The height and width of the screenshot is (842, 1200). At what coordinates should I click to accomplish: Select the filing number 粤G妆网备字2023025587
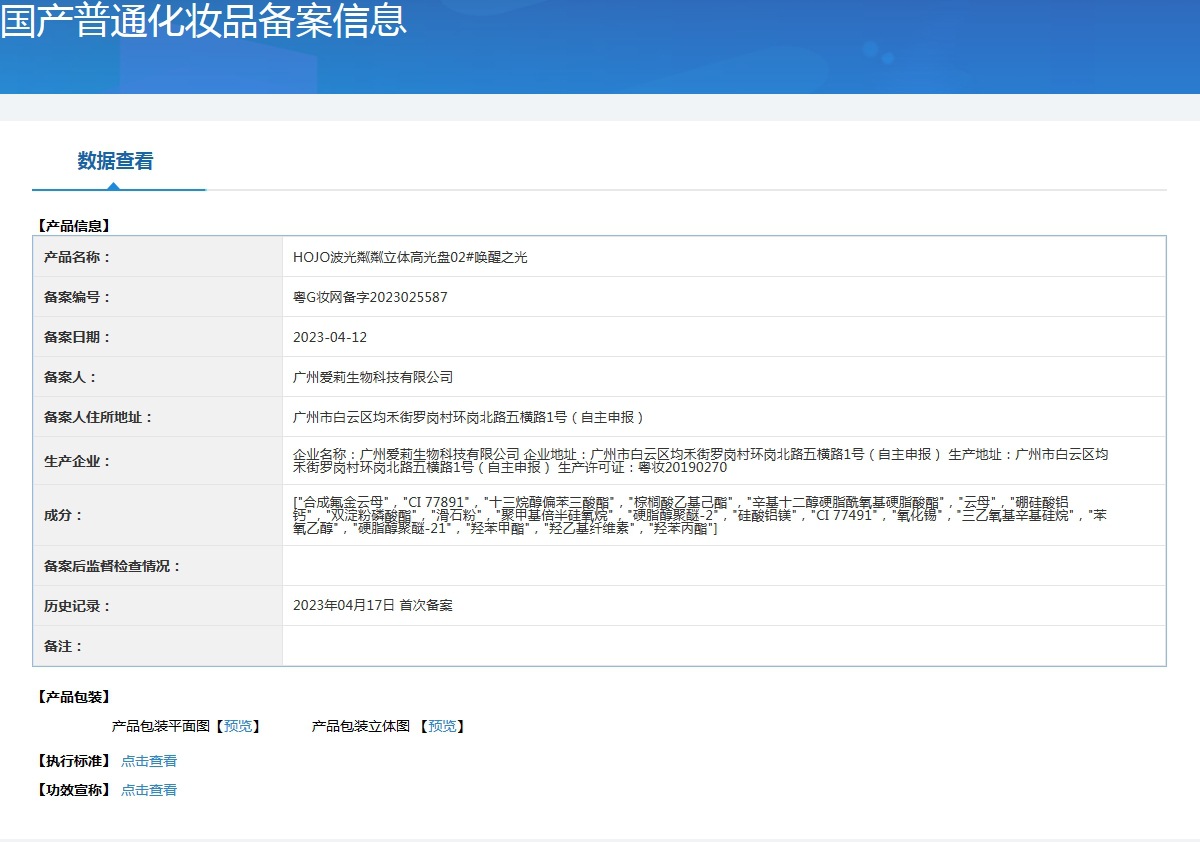(370, 297)
